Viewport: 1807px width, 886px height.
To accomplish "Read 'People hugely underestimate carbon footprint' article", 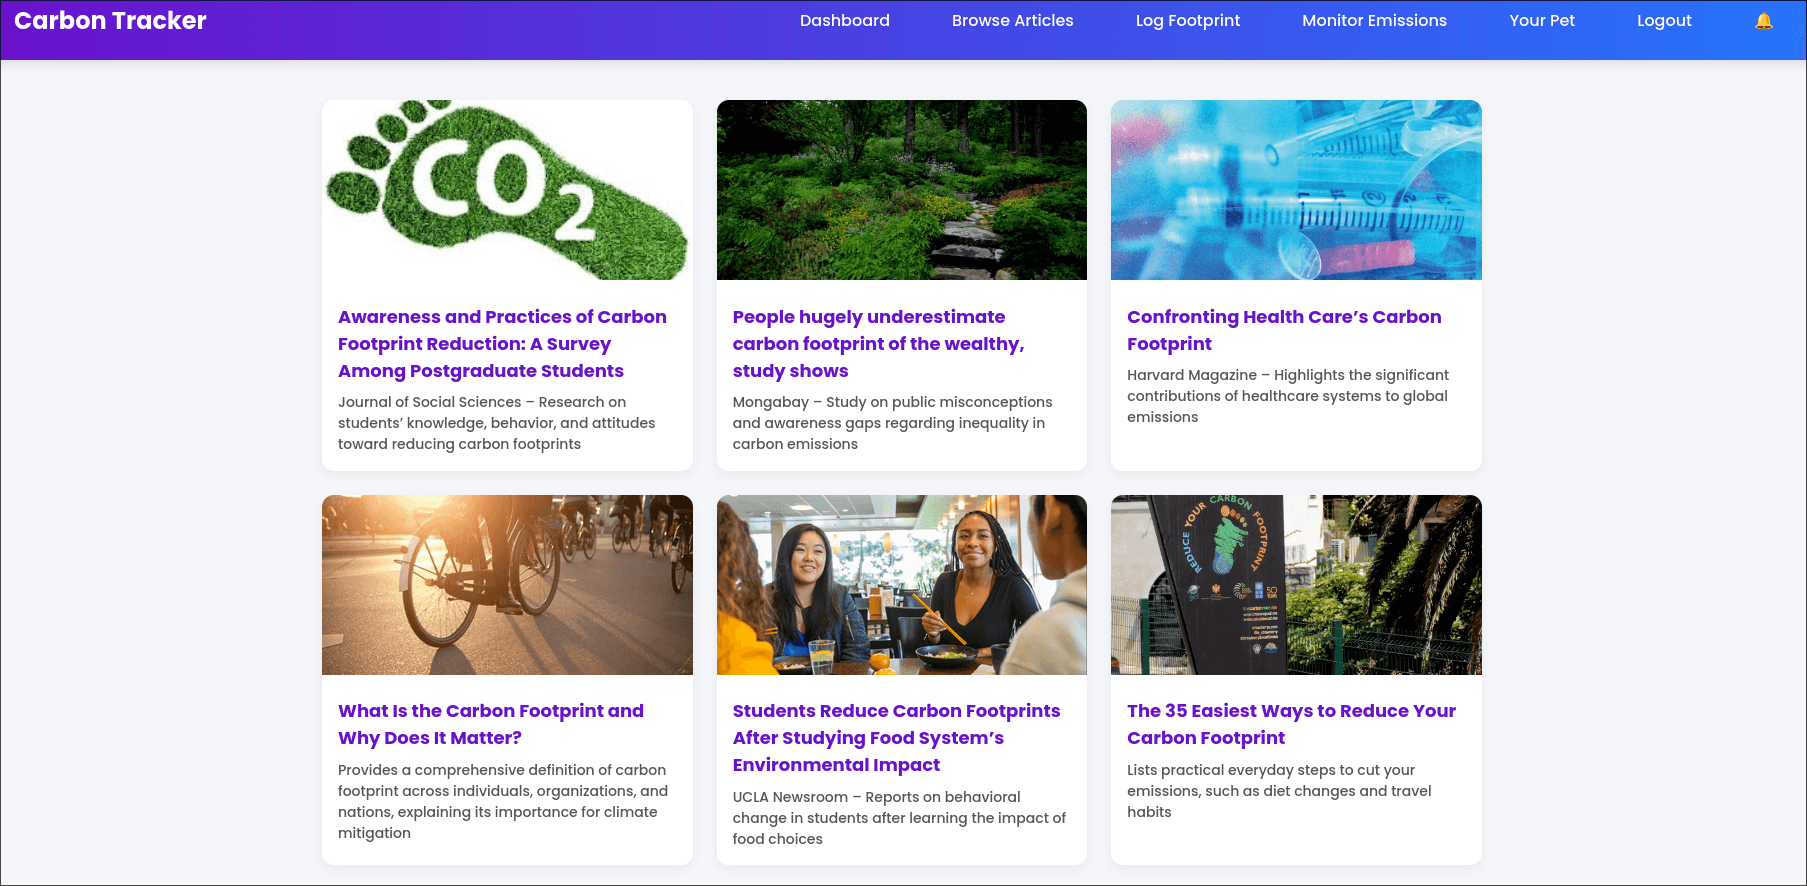I will click(878, 344).
